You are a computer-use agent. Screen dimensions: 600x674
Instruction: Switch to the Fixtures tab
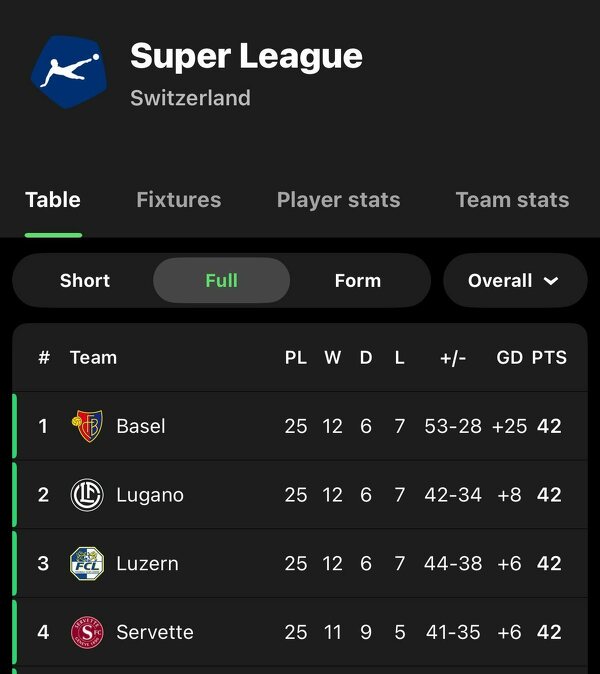pyautogui.click(x=178, y=200)
